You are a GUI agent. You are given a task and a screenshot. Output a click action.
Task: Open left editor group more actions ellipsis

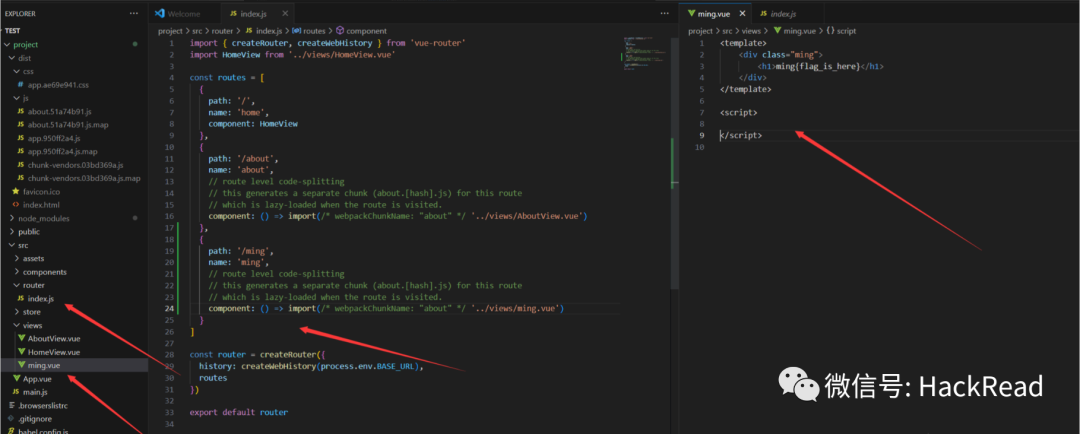[x=664, y=13]
